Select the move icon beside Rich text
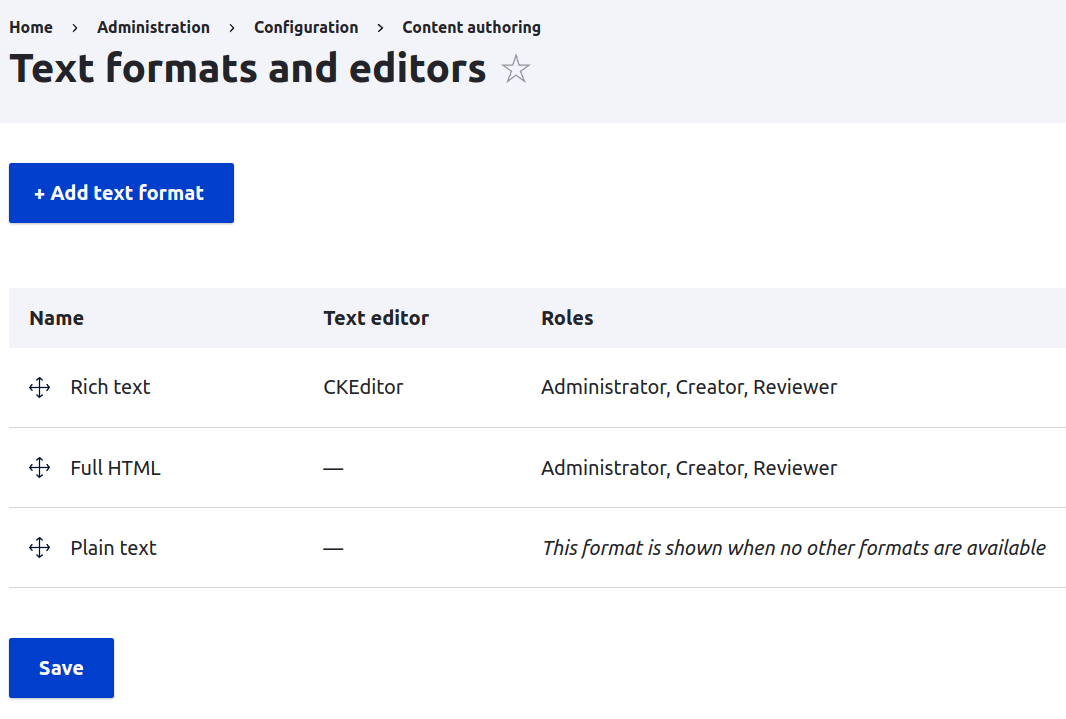 click(x=39, y=387)
